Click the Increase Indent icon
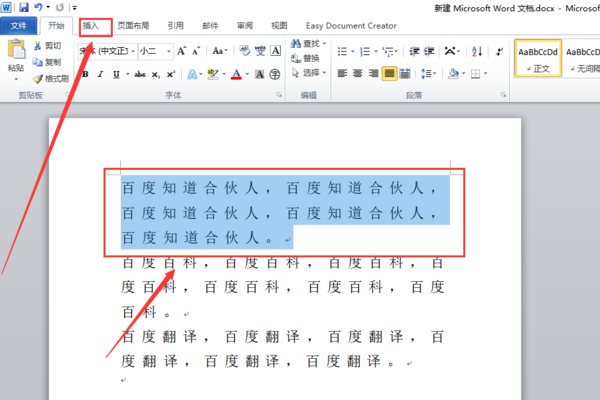The width and height of the screenshot is (600, 400). click(429, 51)
